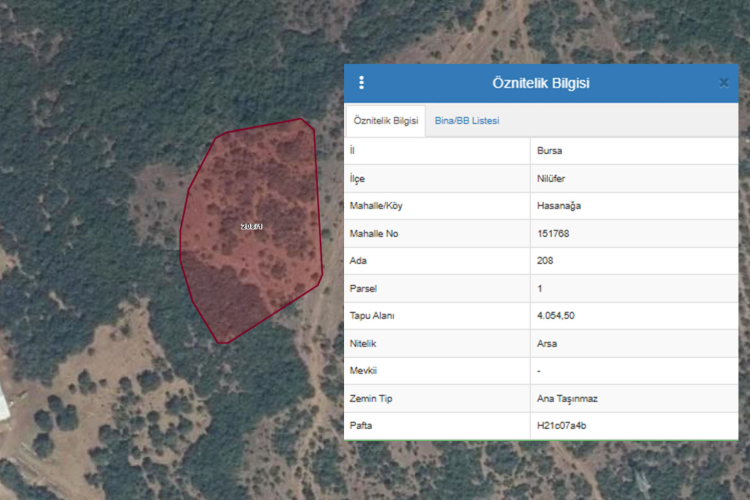The image size is (750, 500).
Task: Switch to the Bina/BB Listesi tab
Action: (x=467, y=121)
